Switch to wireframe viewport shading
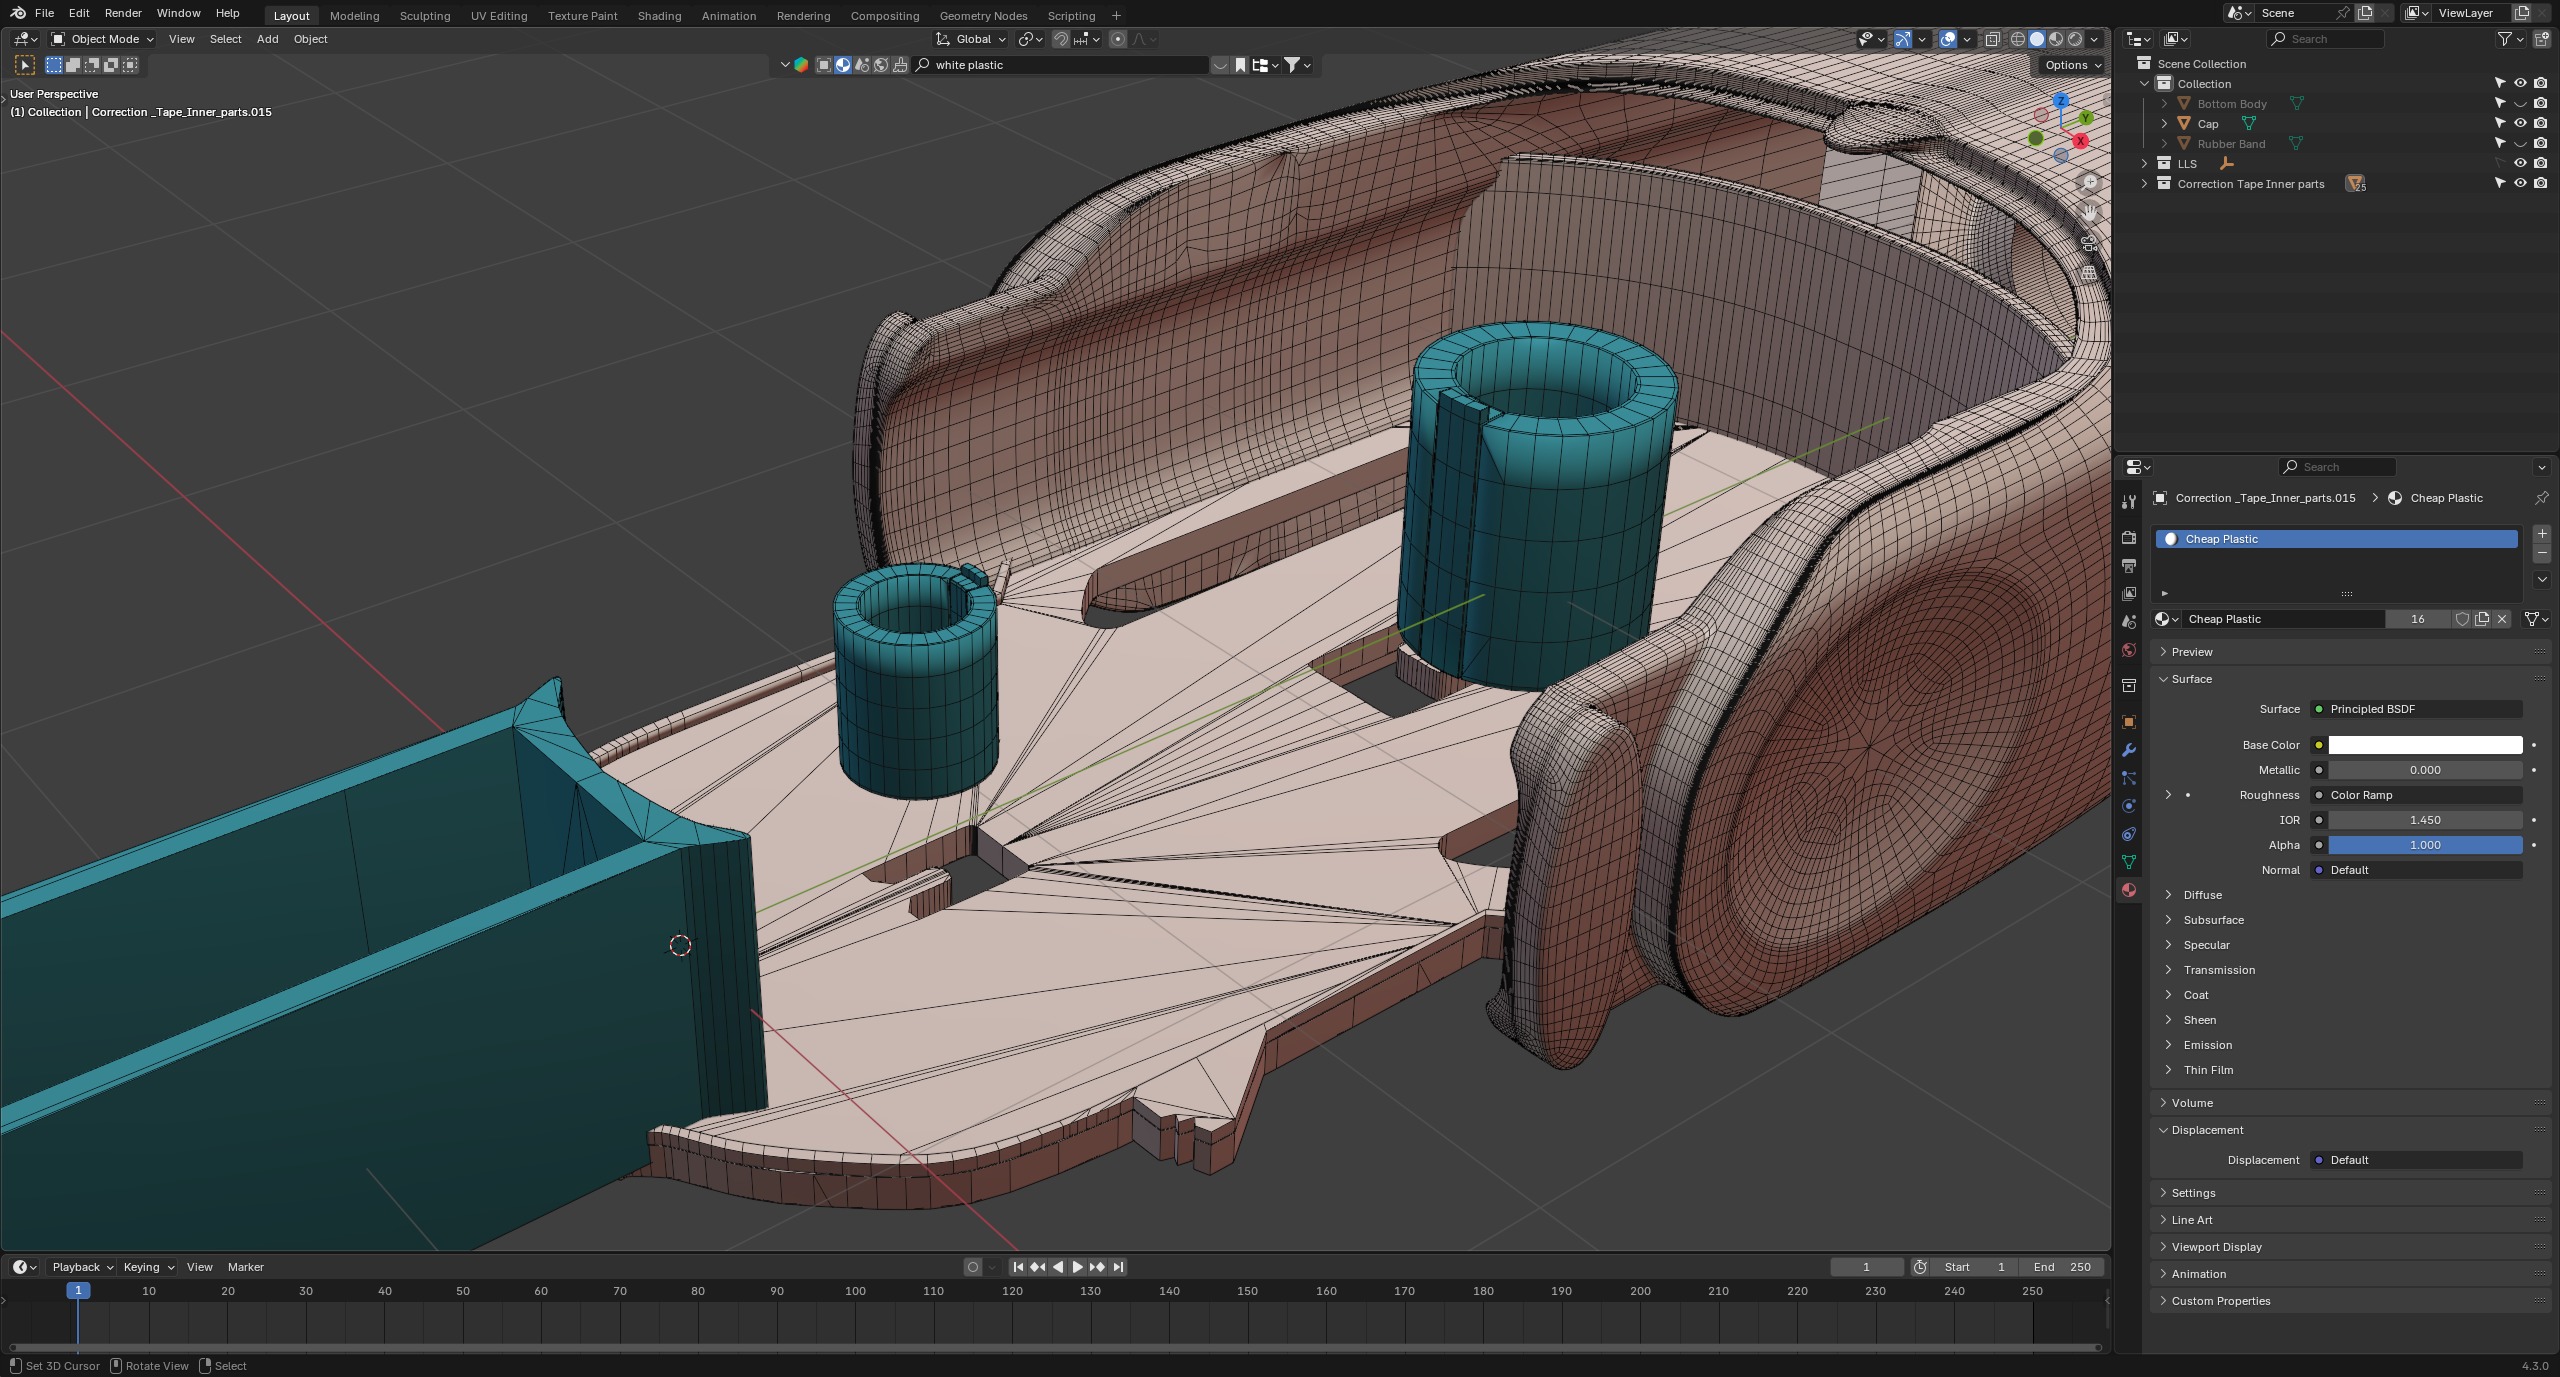Viewport: 2560px width, 1377px height. pos(2018,39)
